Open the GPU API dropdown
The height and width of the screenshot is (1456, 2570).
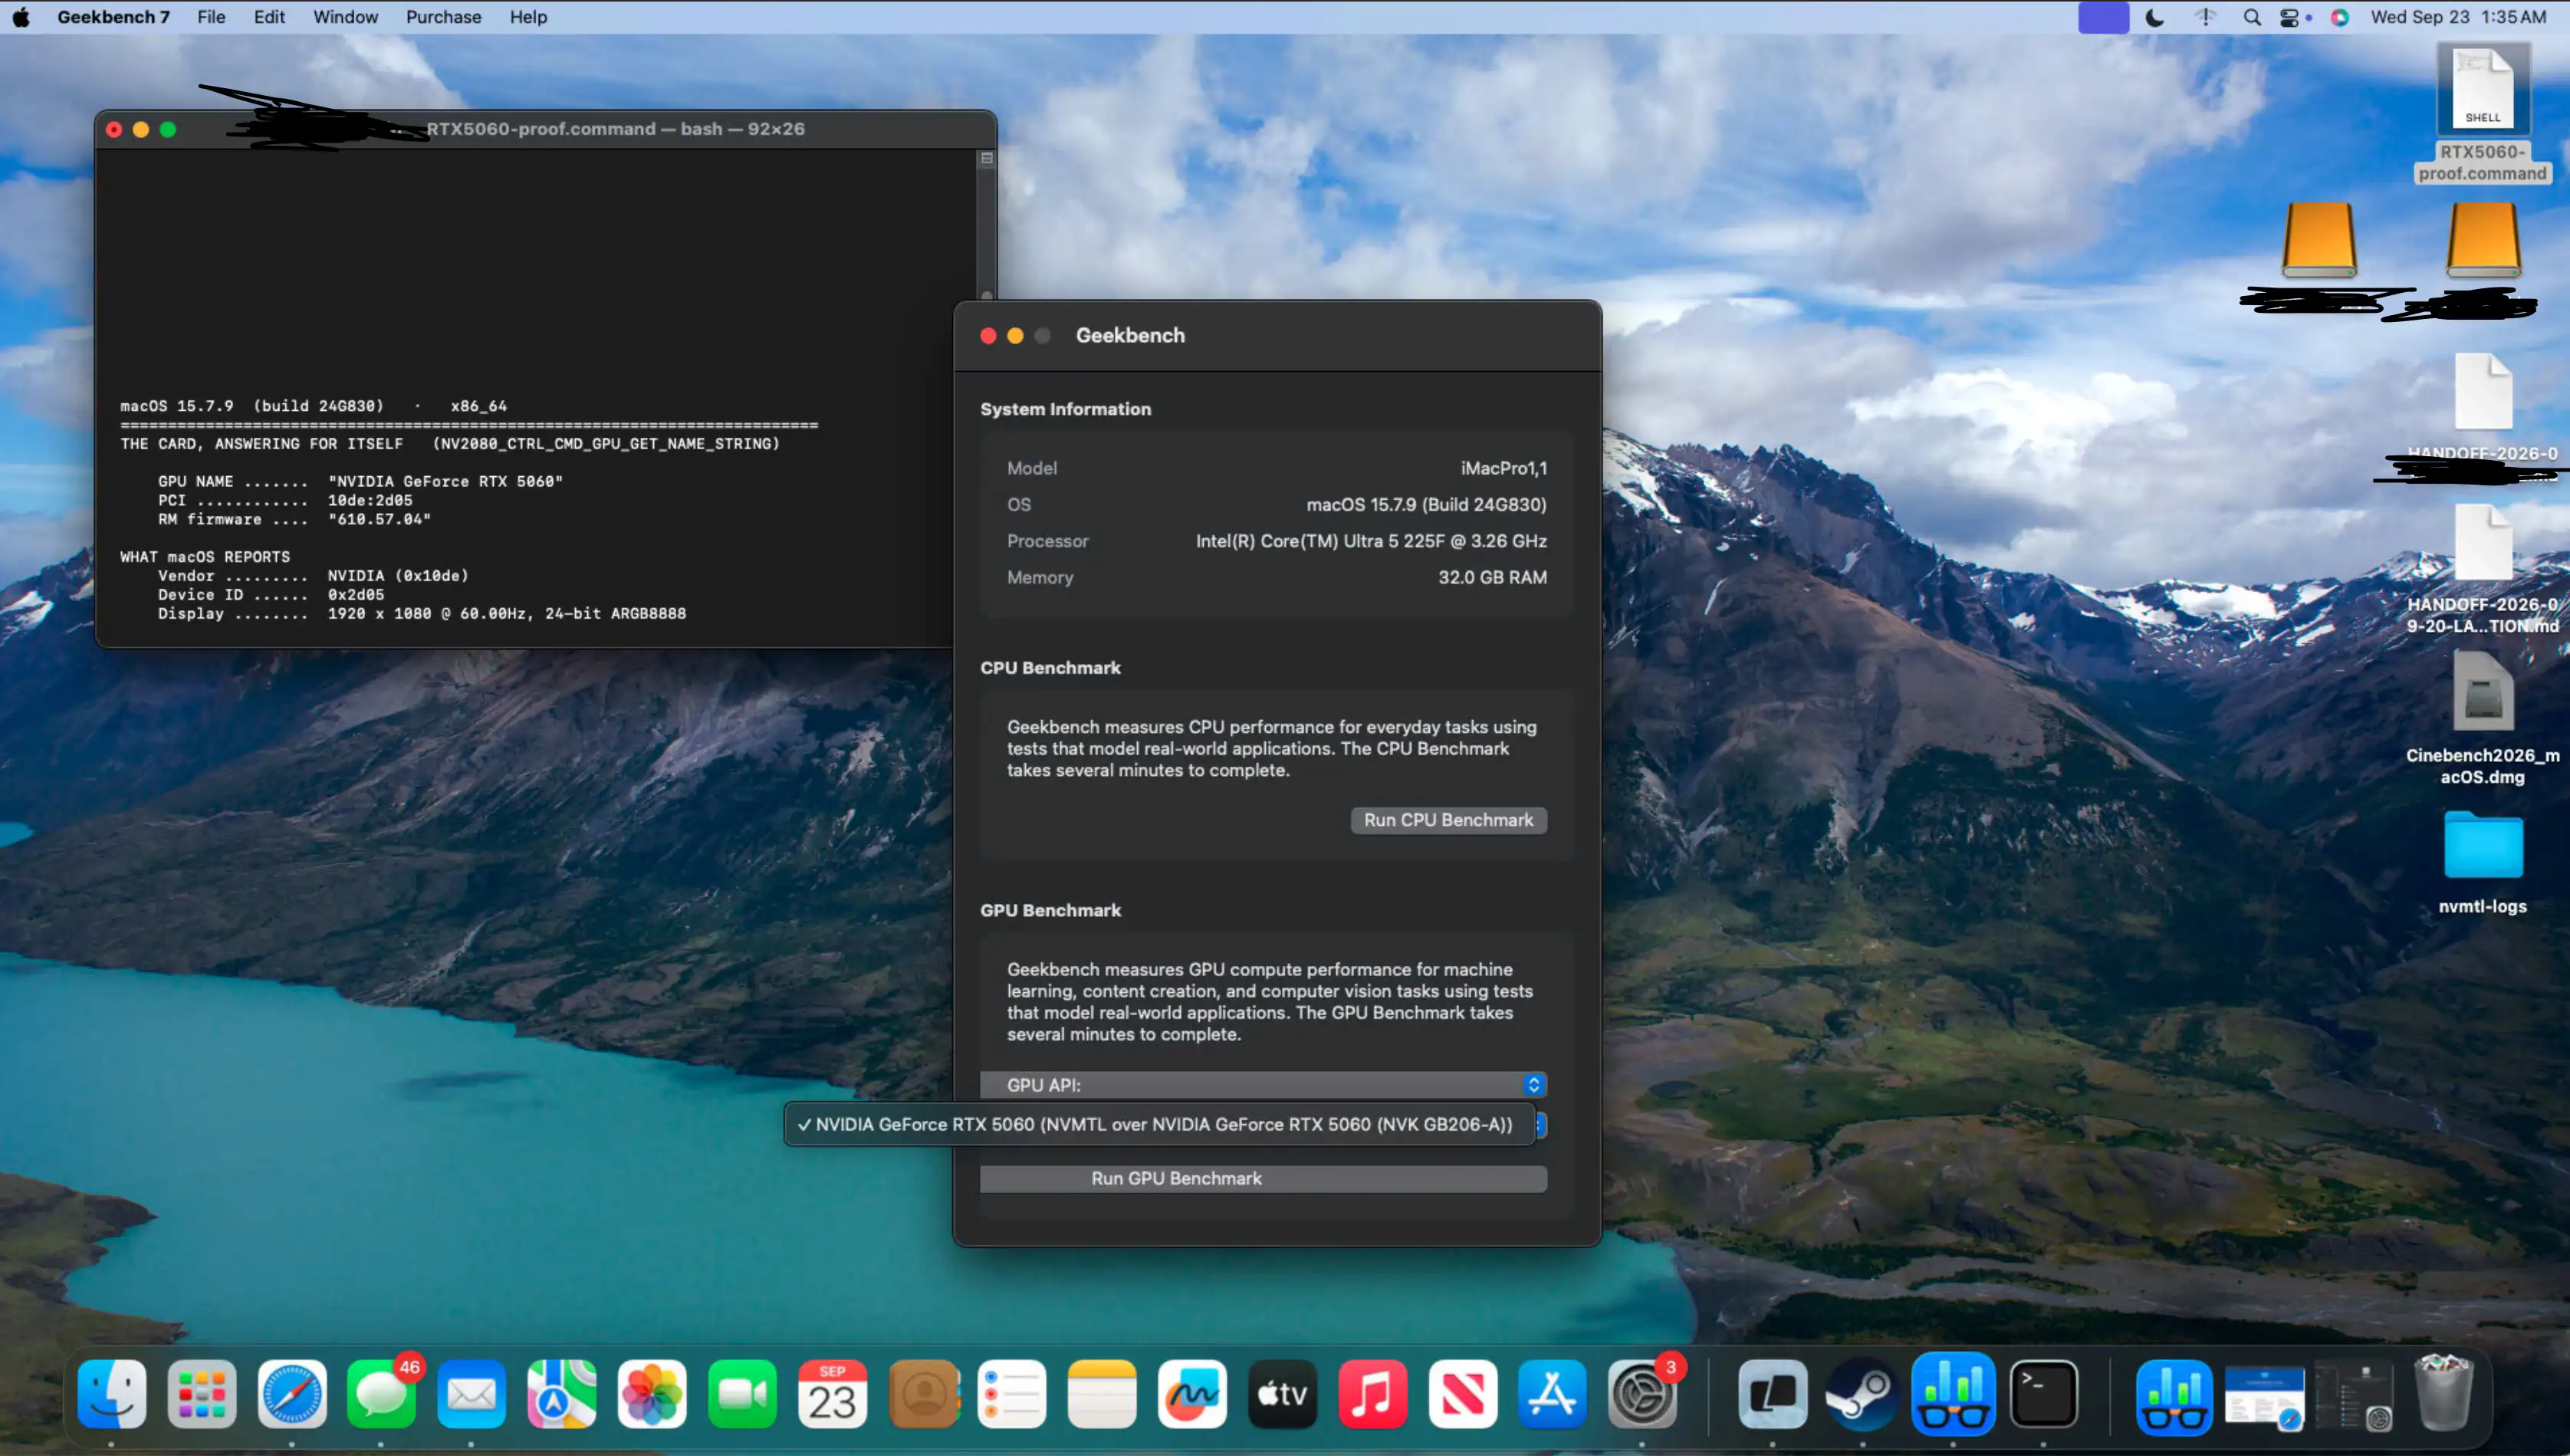click(1263, 1085)
